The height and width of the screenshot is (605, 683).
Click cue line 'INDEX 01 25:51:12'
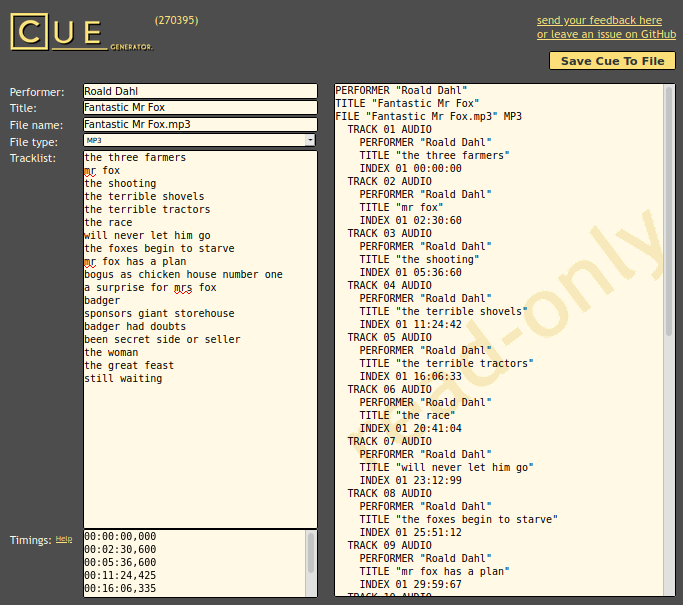[410, 533]
